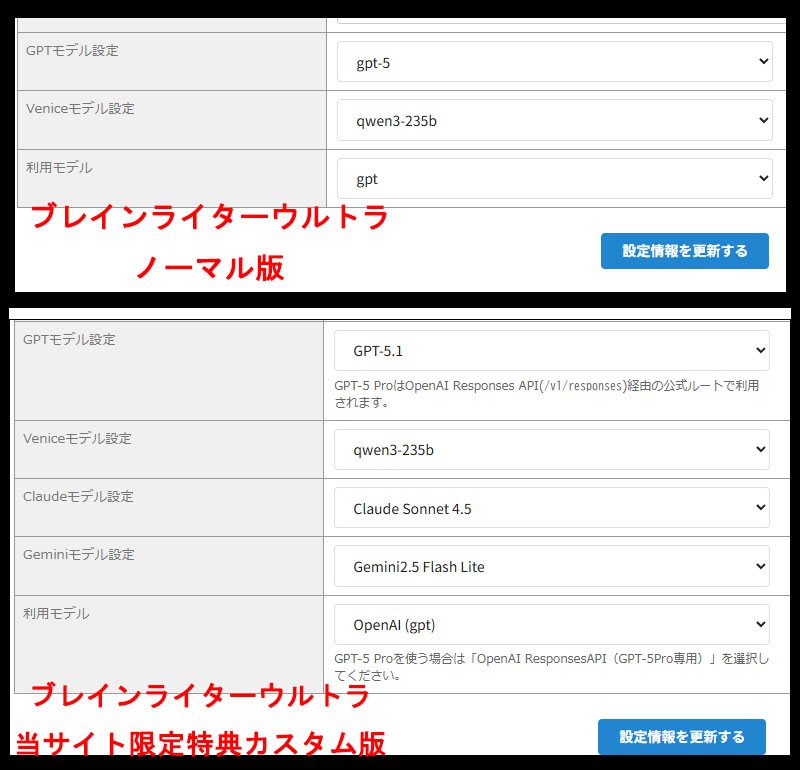800x770 pixels.
Task: Click GPTモデル設定 label beside the GPT-5.1 dropdown
Action: coord(69,339)
